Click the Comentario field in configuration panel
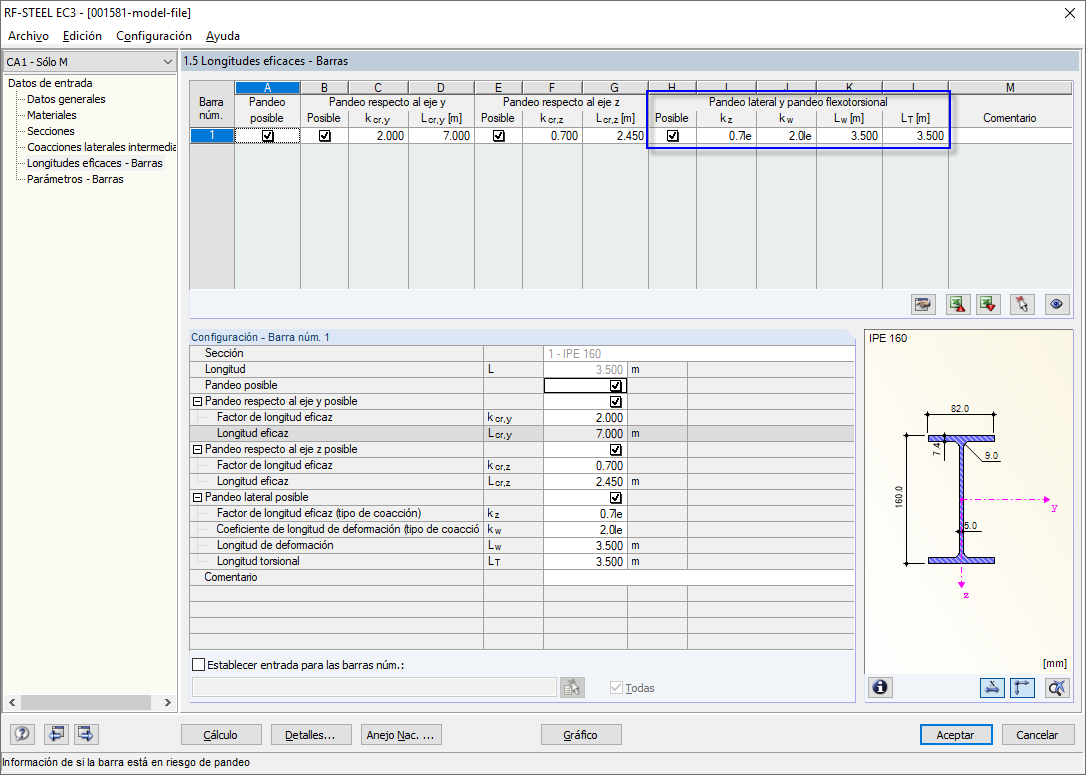 [699, 578]
